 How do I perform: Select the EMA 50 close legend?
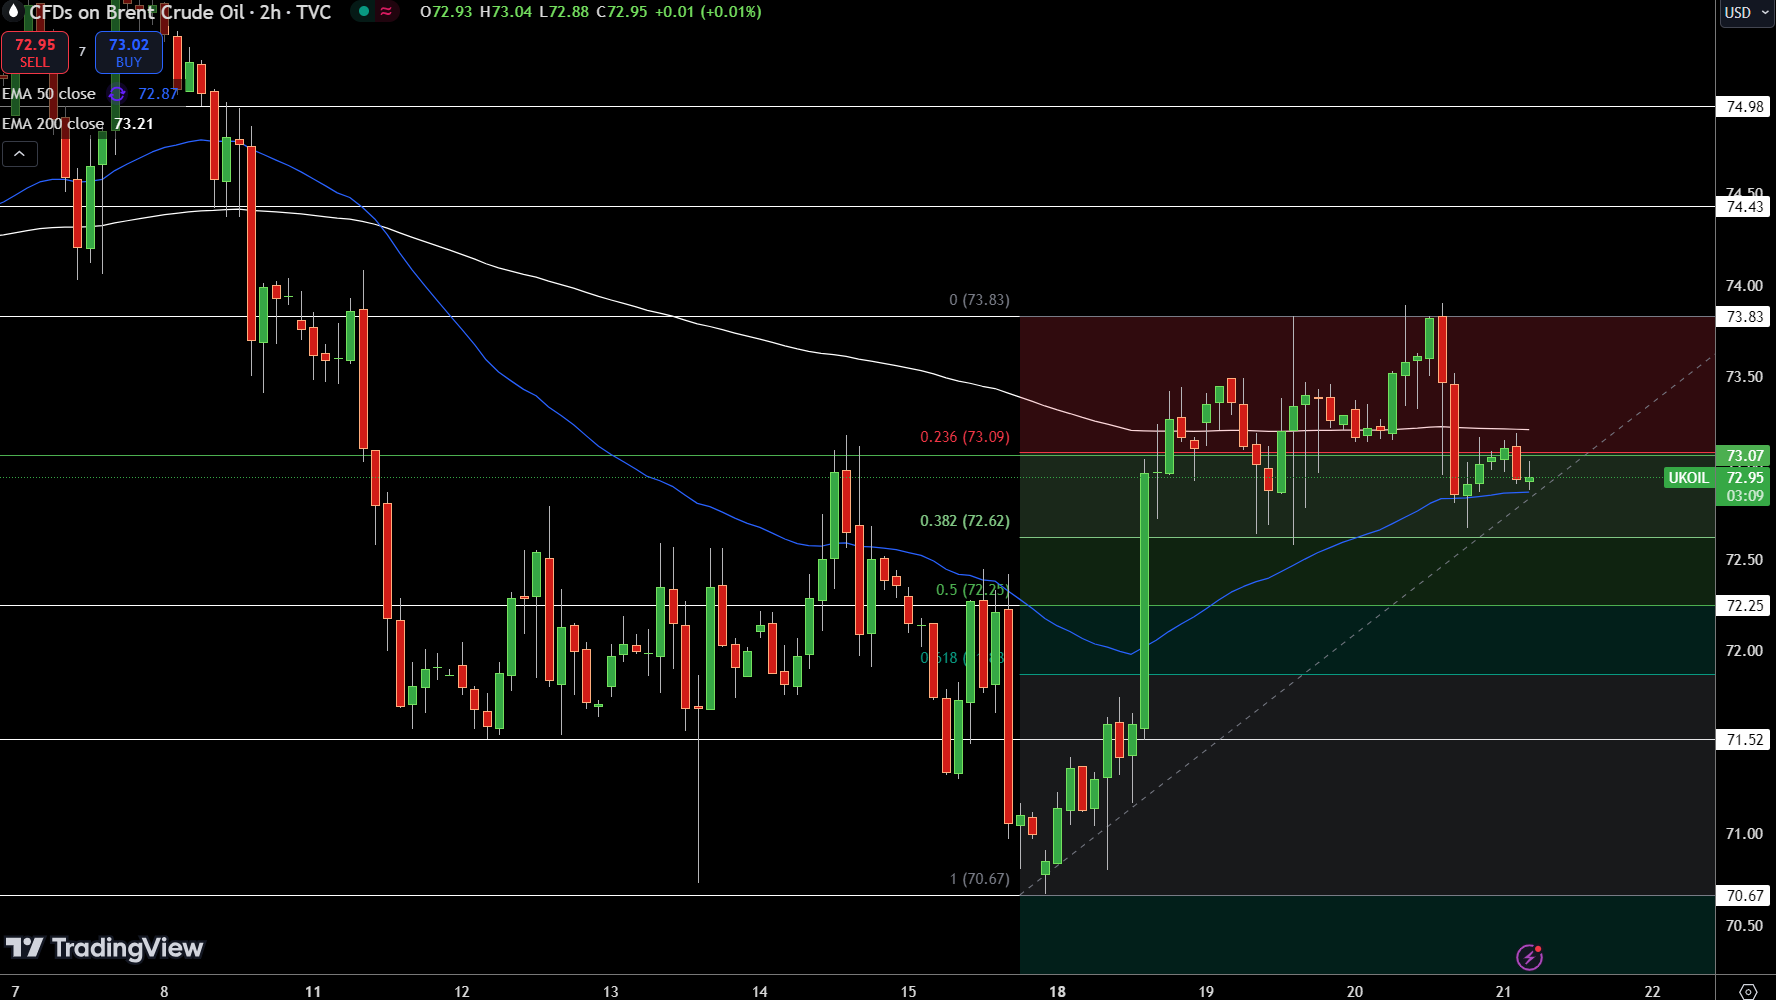(49, 94)
